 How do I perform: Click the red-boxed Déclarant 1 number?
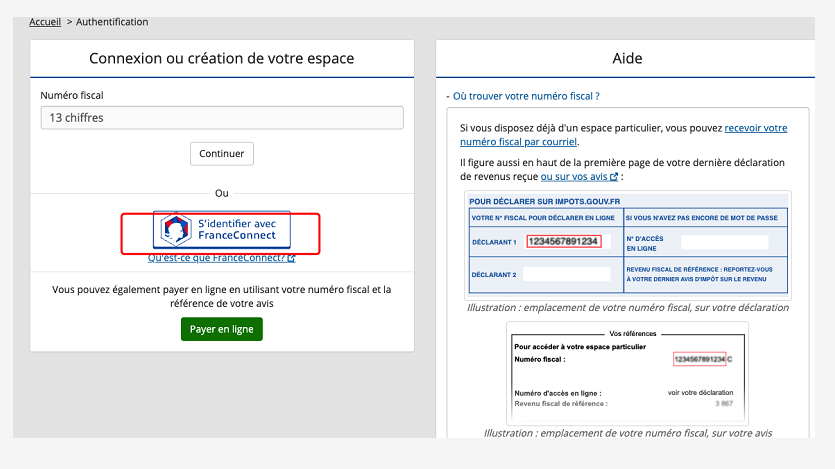coord(564,241)
